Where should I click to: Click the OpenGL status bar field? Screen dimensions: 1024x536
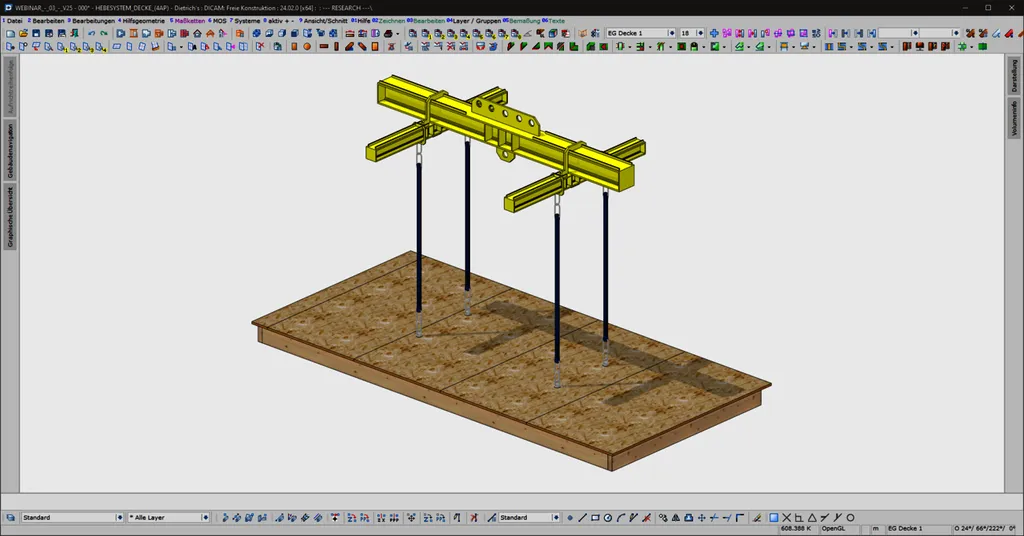tap(833, 528)
